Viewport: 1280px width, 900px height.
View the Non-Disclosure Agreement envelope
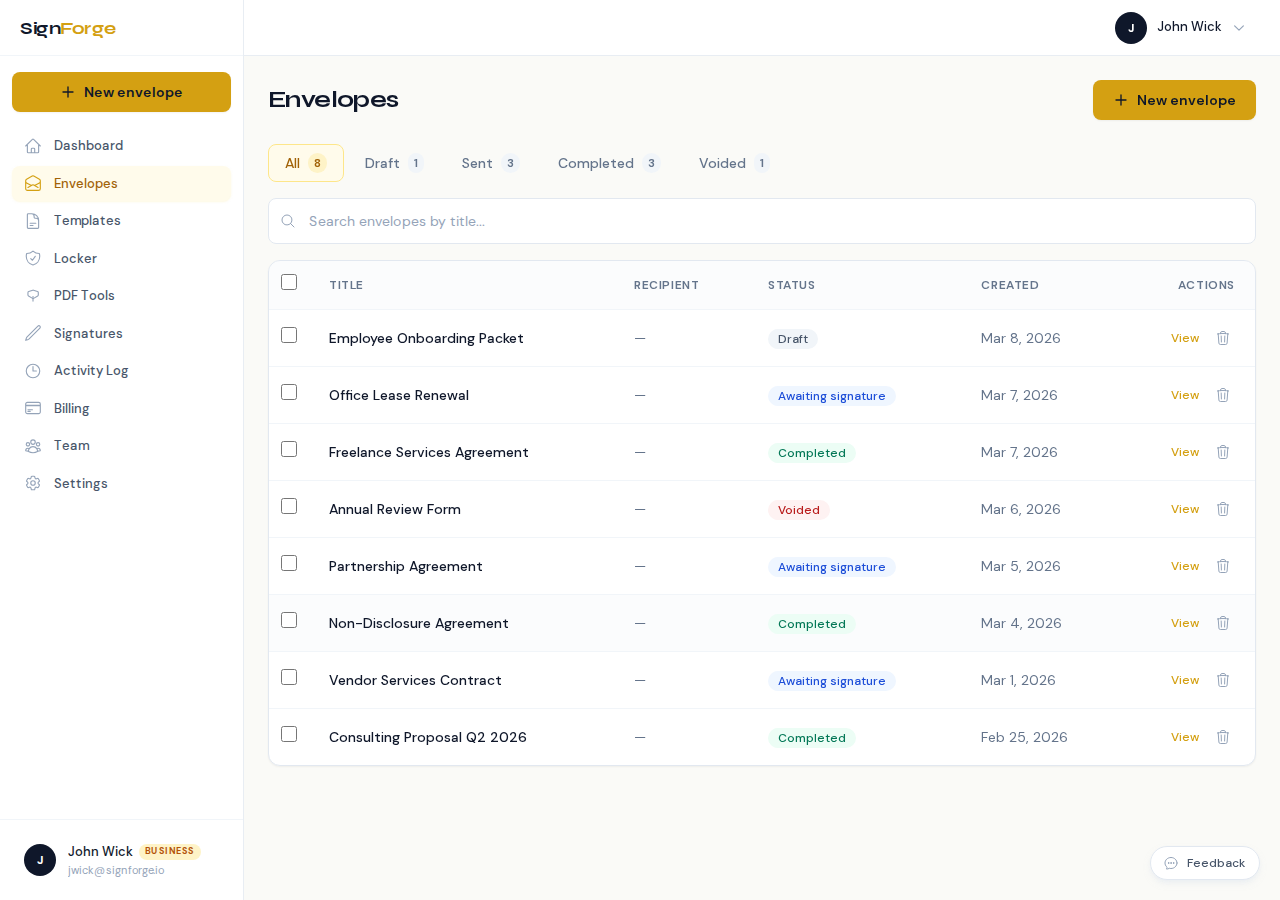pos(1185,623)
